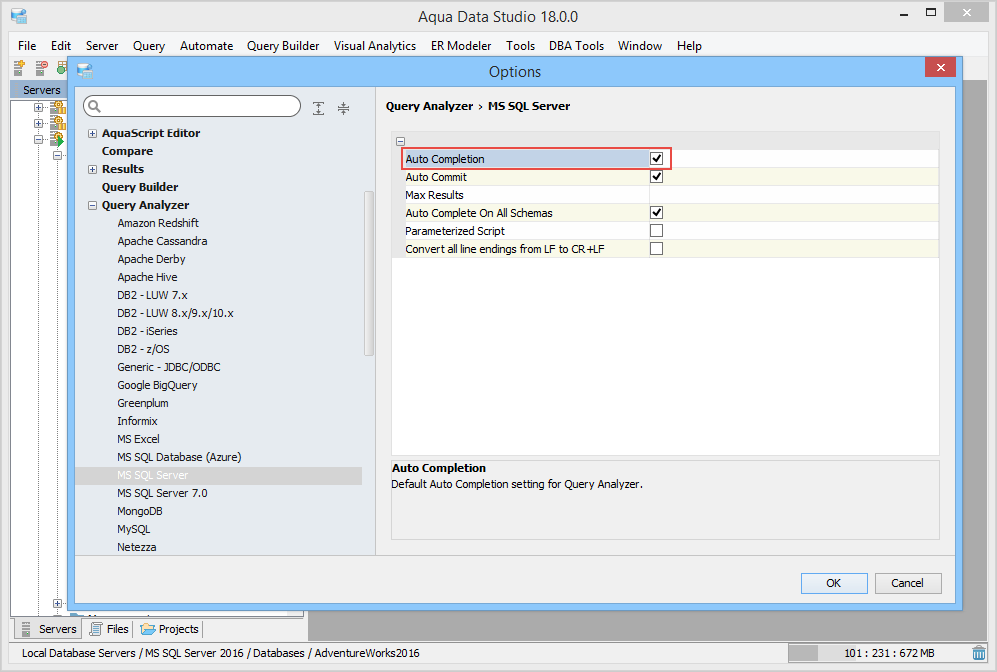
Task: Click the Projects tab folder icon
Action: 148,629
